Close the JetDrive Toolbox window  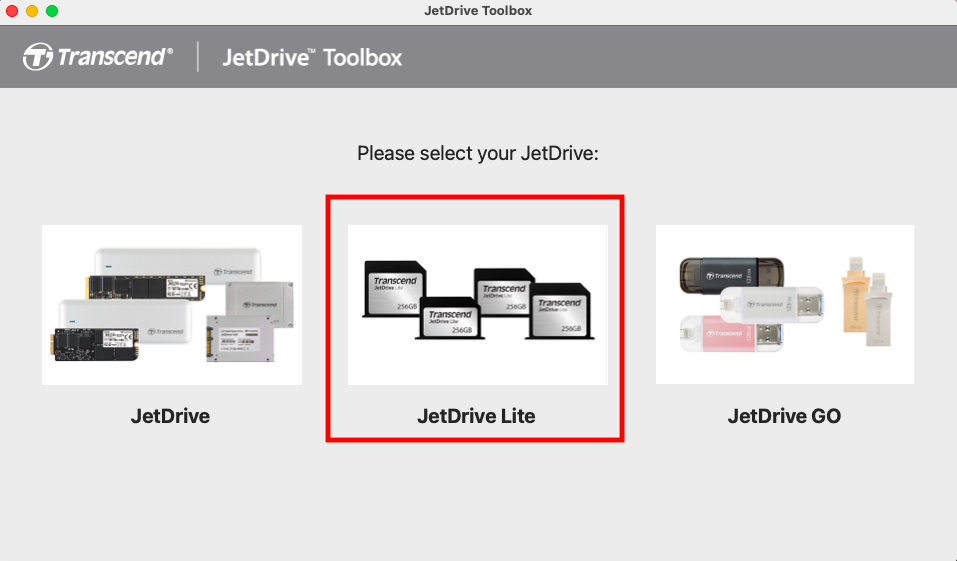pos(12,11)
